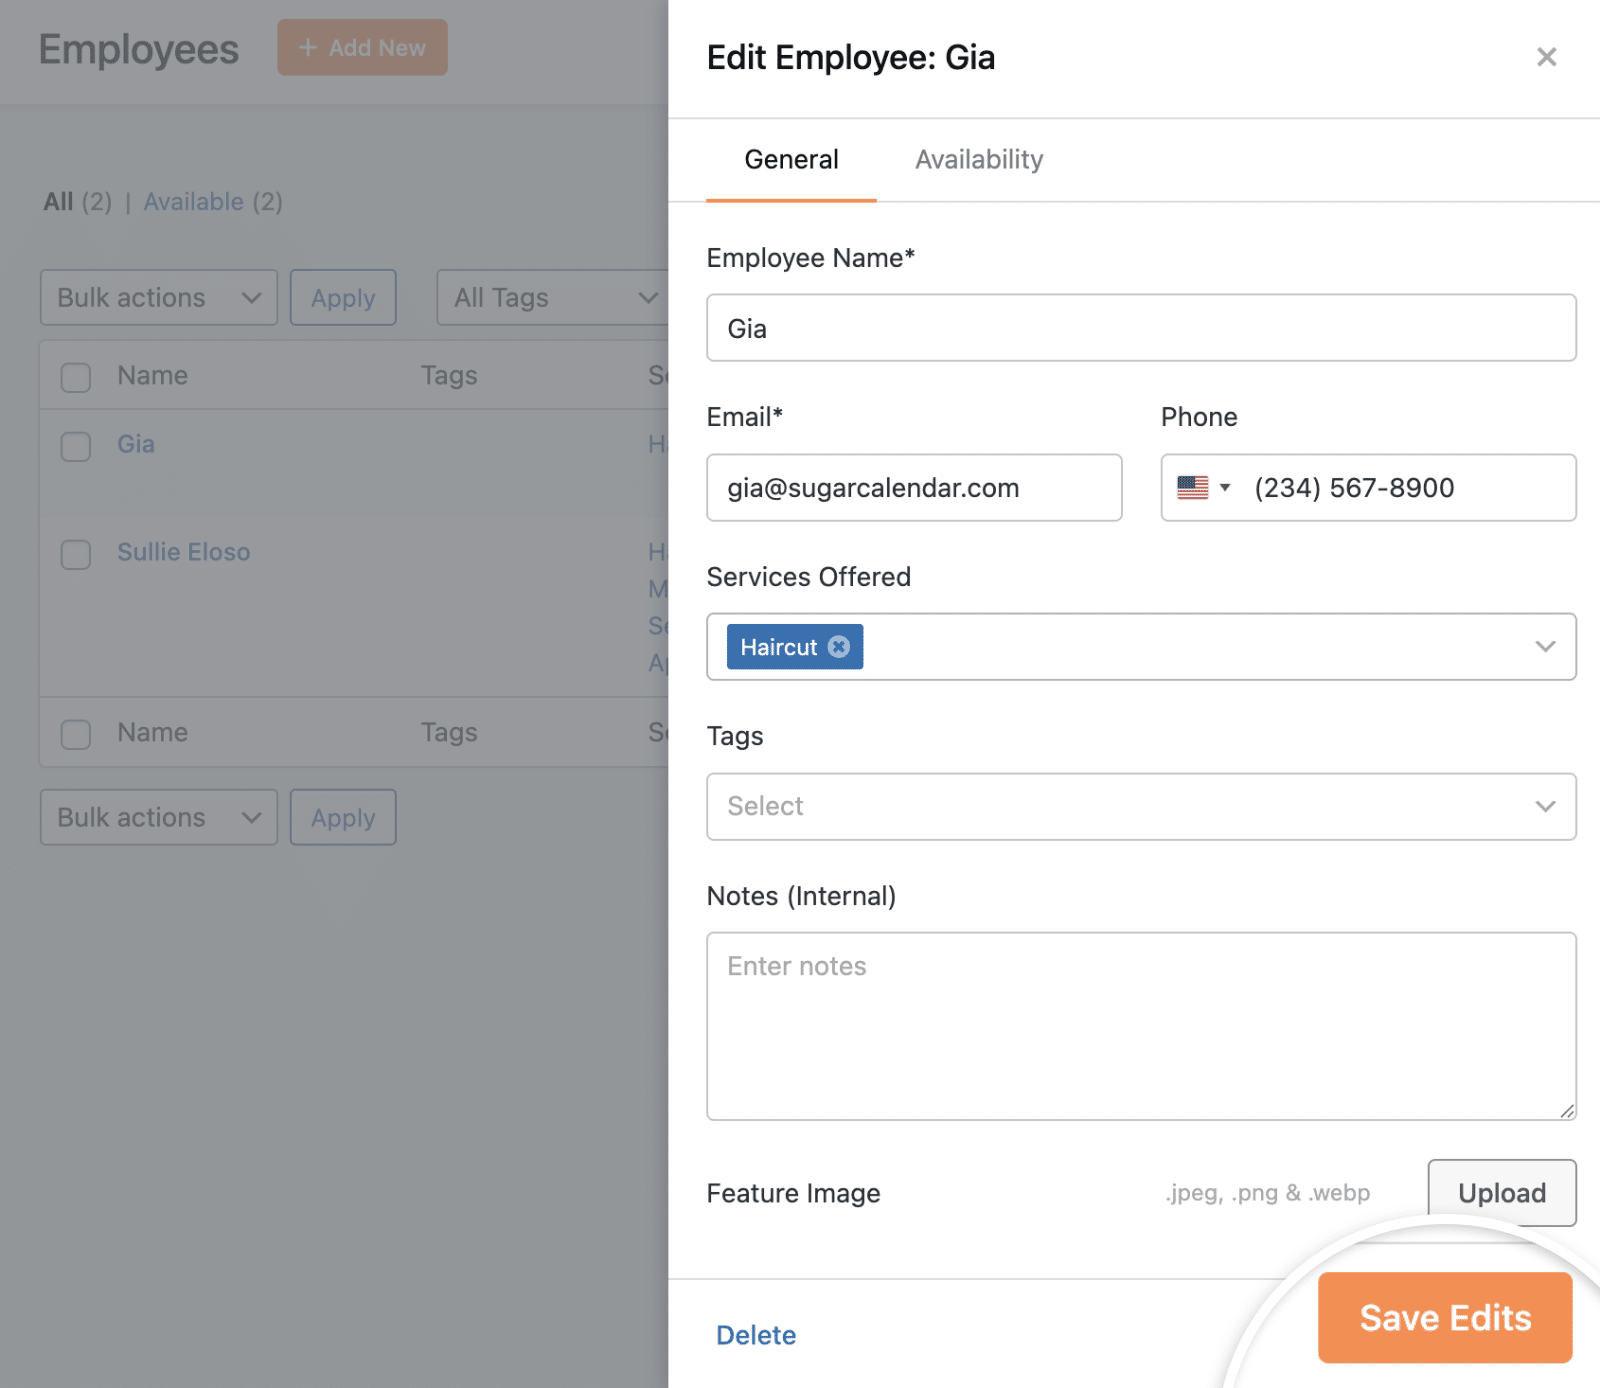Open the Tags select chevron
The image size is (1600, 1388).
(x=1545, y=806)
